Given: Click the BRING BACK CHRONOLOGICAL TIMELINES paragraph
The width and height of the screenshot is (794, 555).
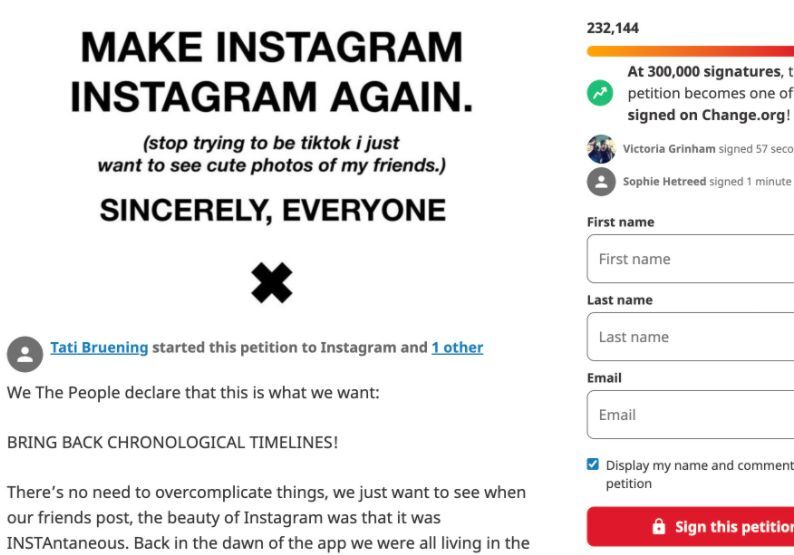Looking at the screenshot, I should [172, 442].
